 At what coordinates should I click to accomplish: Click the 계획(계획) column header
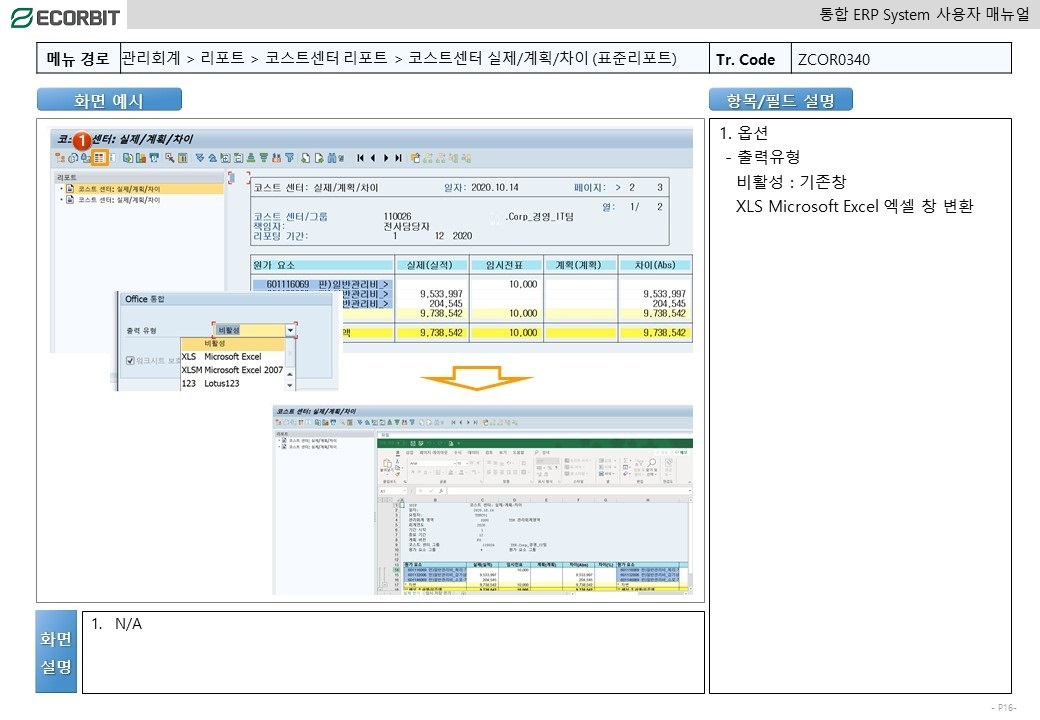pos(578,265)
